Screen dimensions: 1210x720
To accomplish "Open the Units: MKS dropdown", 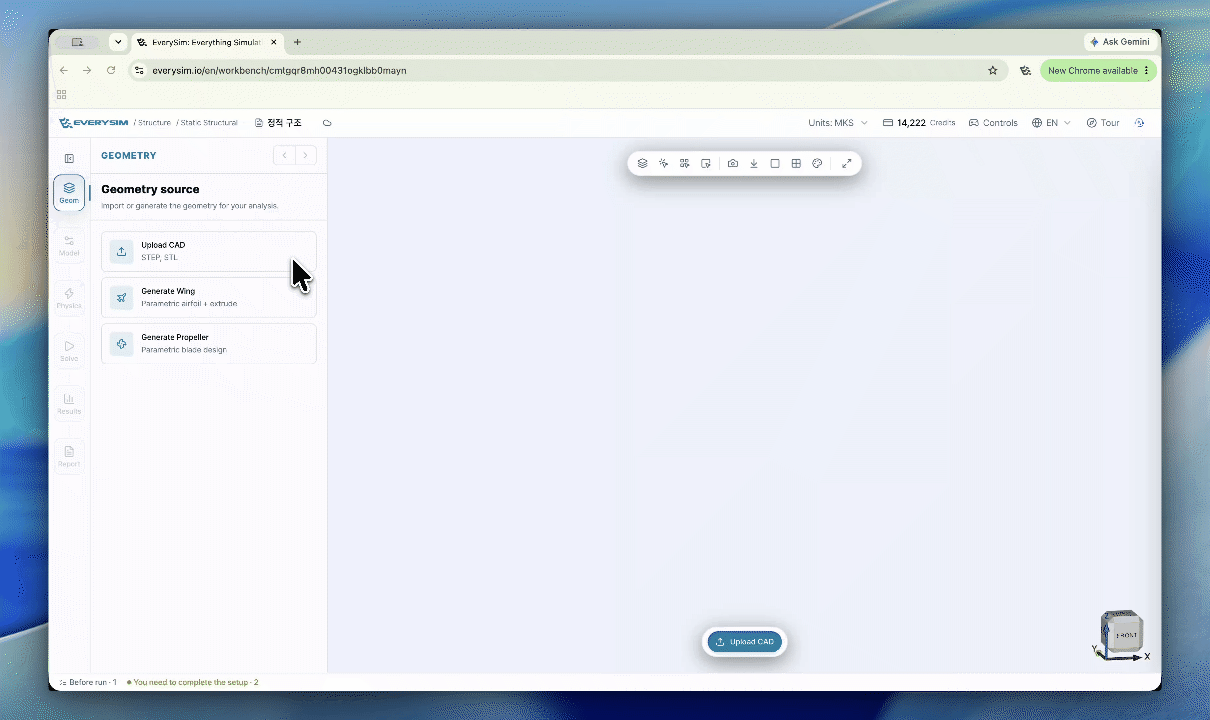I will coord(838,123).
